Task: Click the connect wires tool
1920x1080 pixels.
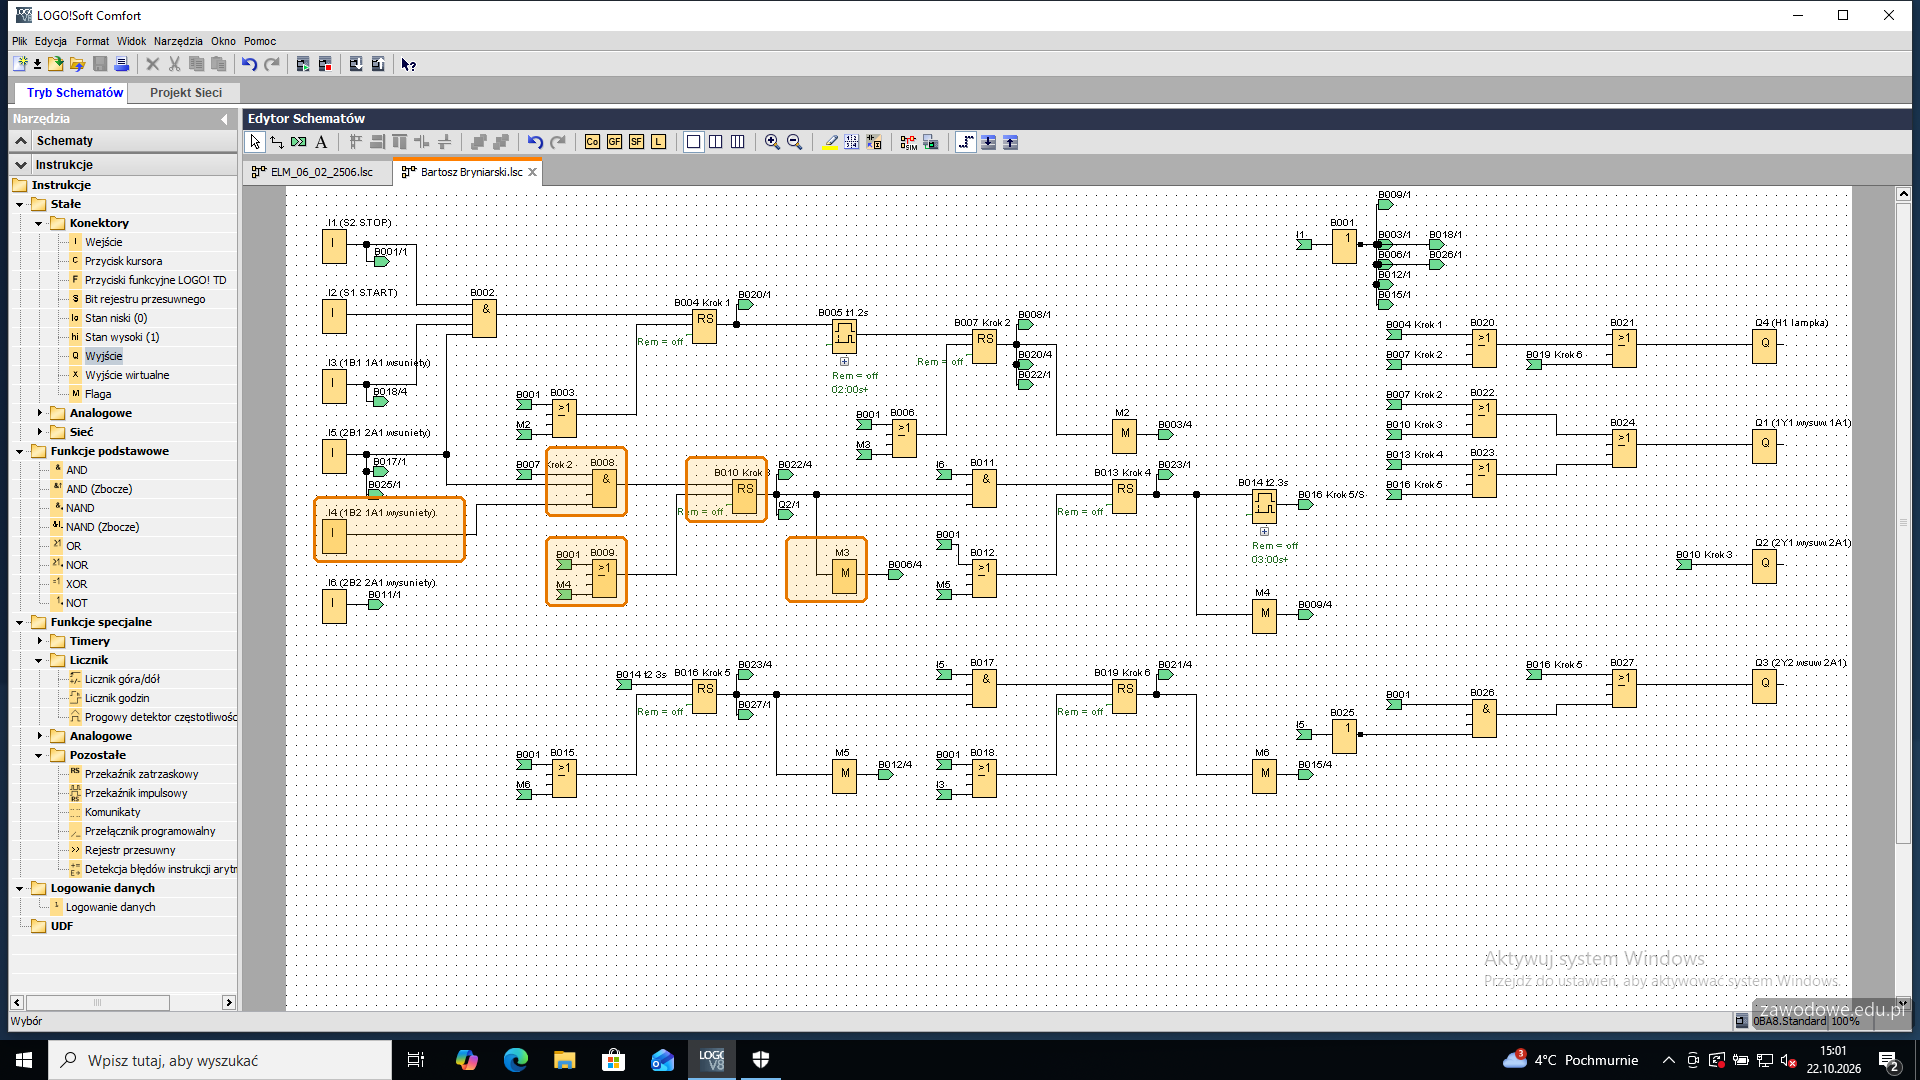Action: (x=277, y=142)
